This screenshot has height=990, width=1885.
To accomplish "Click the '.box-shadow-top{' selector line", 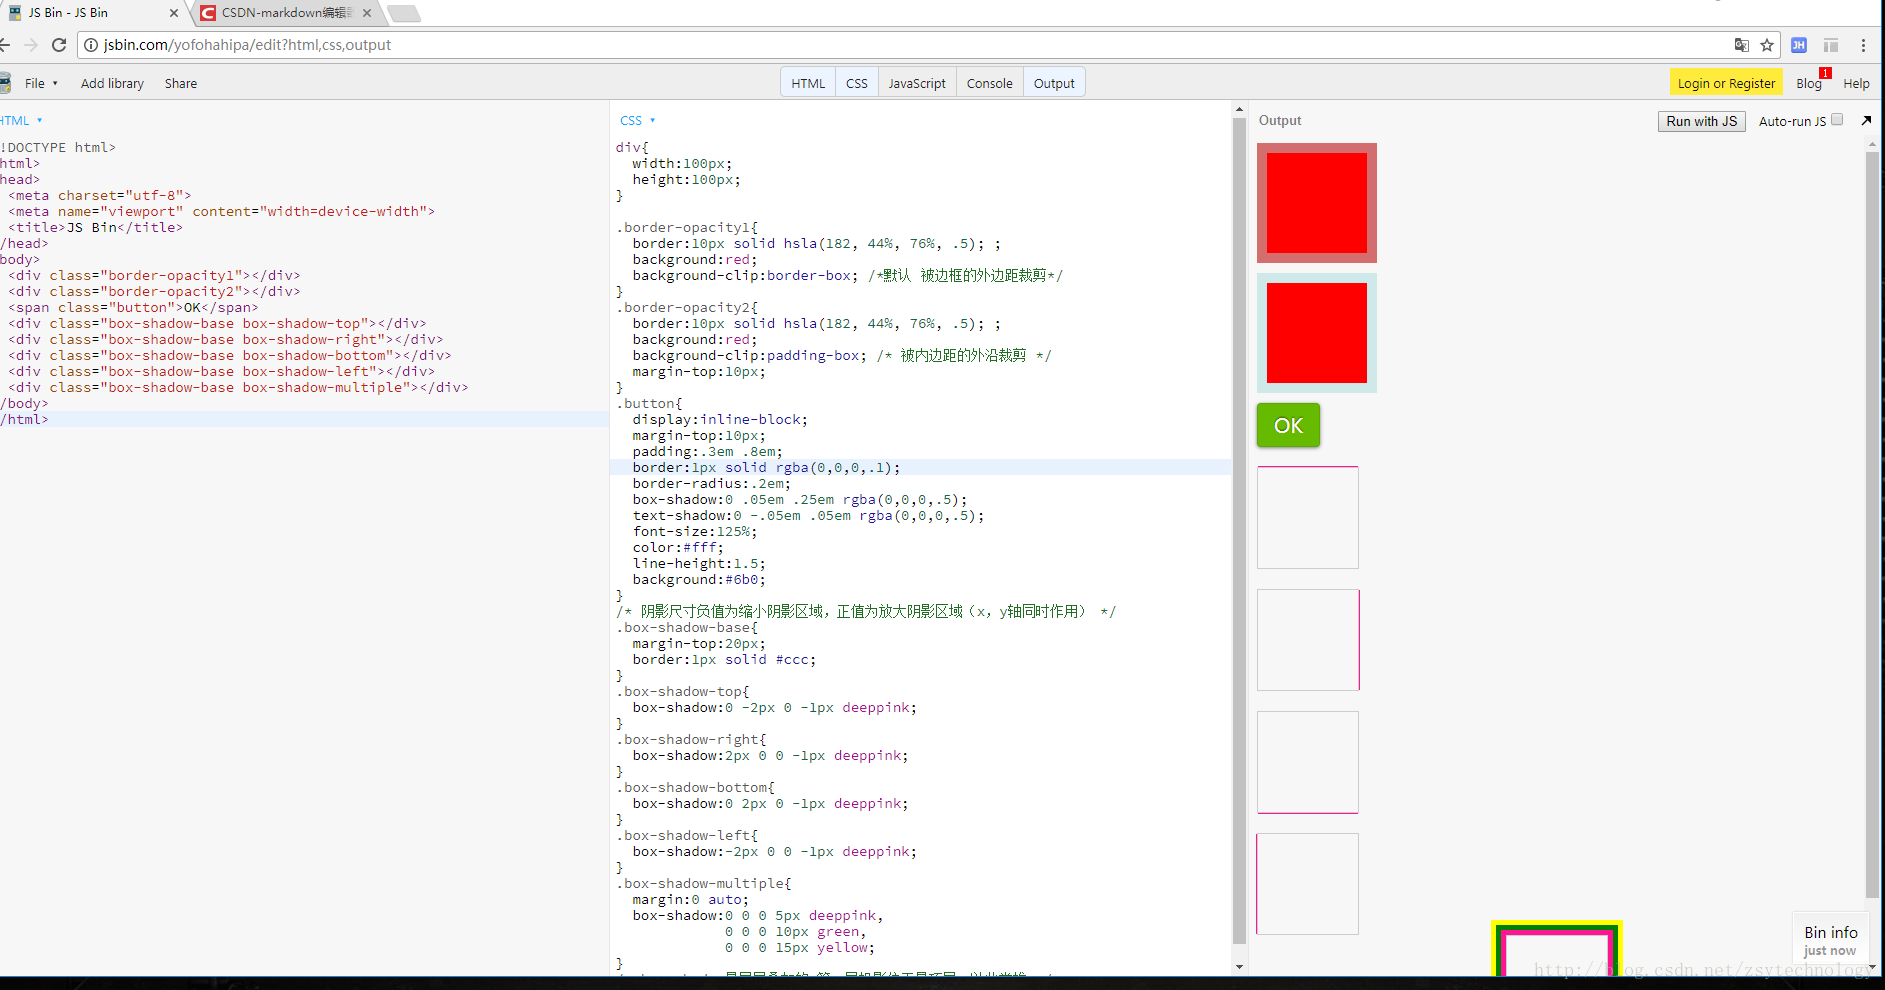I will click(683, 692).
